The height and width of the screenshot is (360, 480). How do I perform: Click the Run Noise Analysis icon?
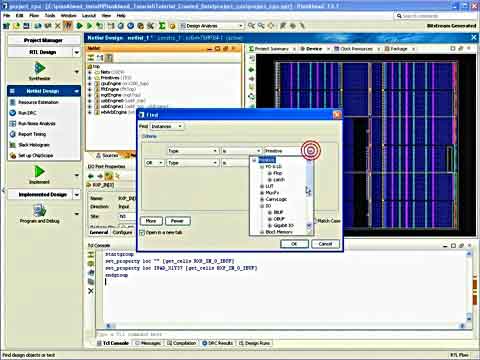(x=13, y=123)
